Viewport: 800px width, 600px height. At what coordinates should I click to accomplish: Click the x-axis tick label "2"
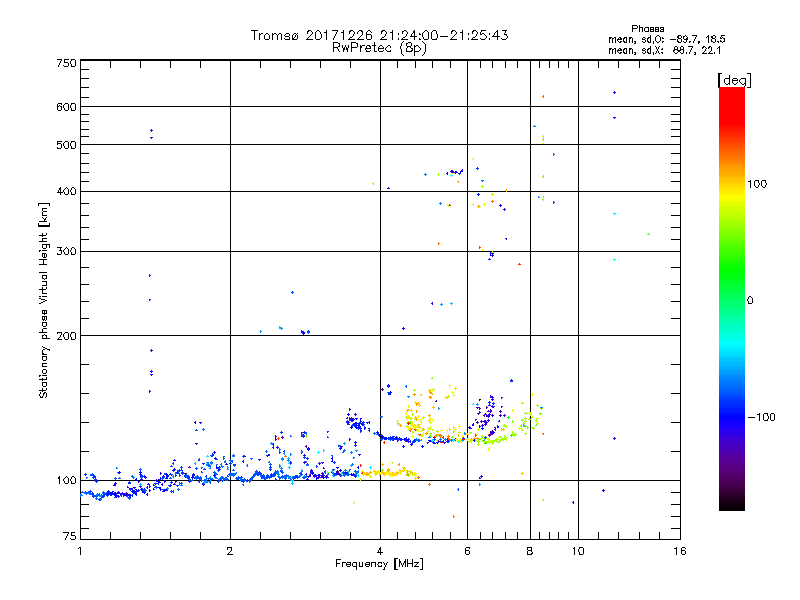click(x=230, y=551)
